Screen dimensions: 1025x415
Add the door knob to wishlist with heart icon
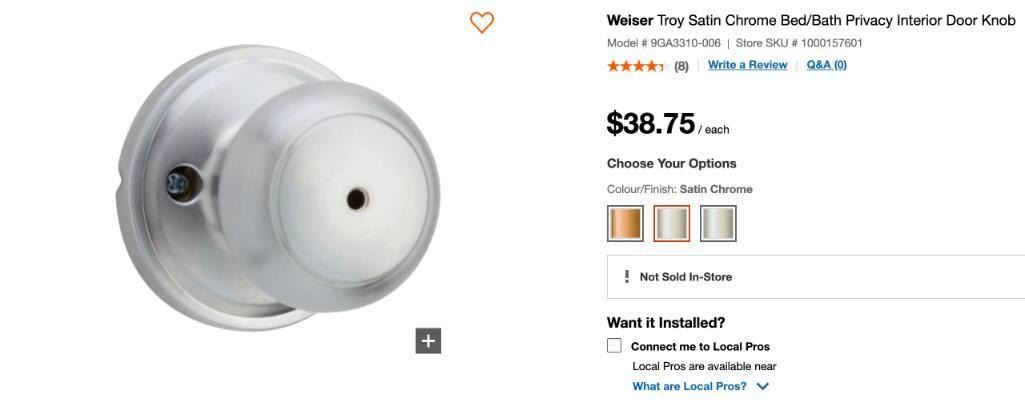[482, 22]
